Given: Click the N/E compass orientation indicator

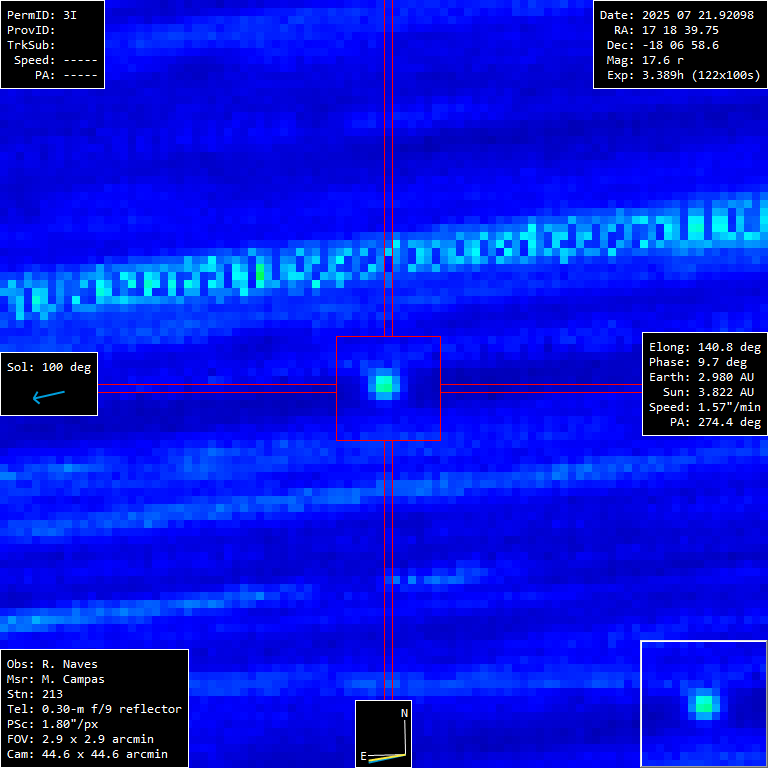Looking at the screenshot, I should pos(384,734).
